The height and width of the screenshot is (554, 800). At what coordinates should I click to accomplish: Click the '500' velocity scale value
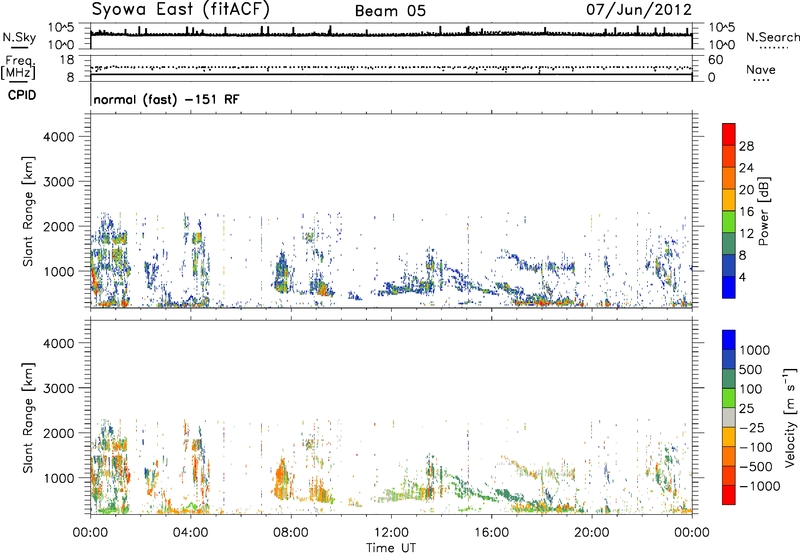click(750, 370)
